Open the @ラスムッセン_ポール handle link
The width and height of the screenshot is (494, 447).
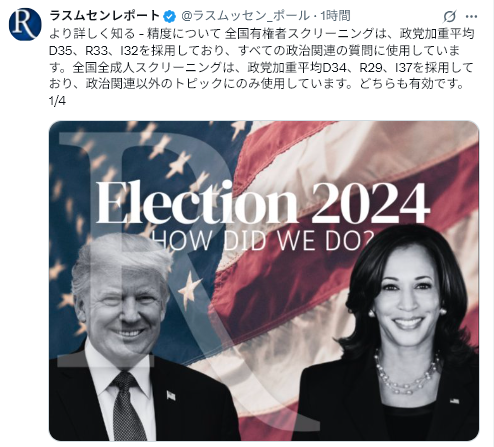click(245, 16)
